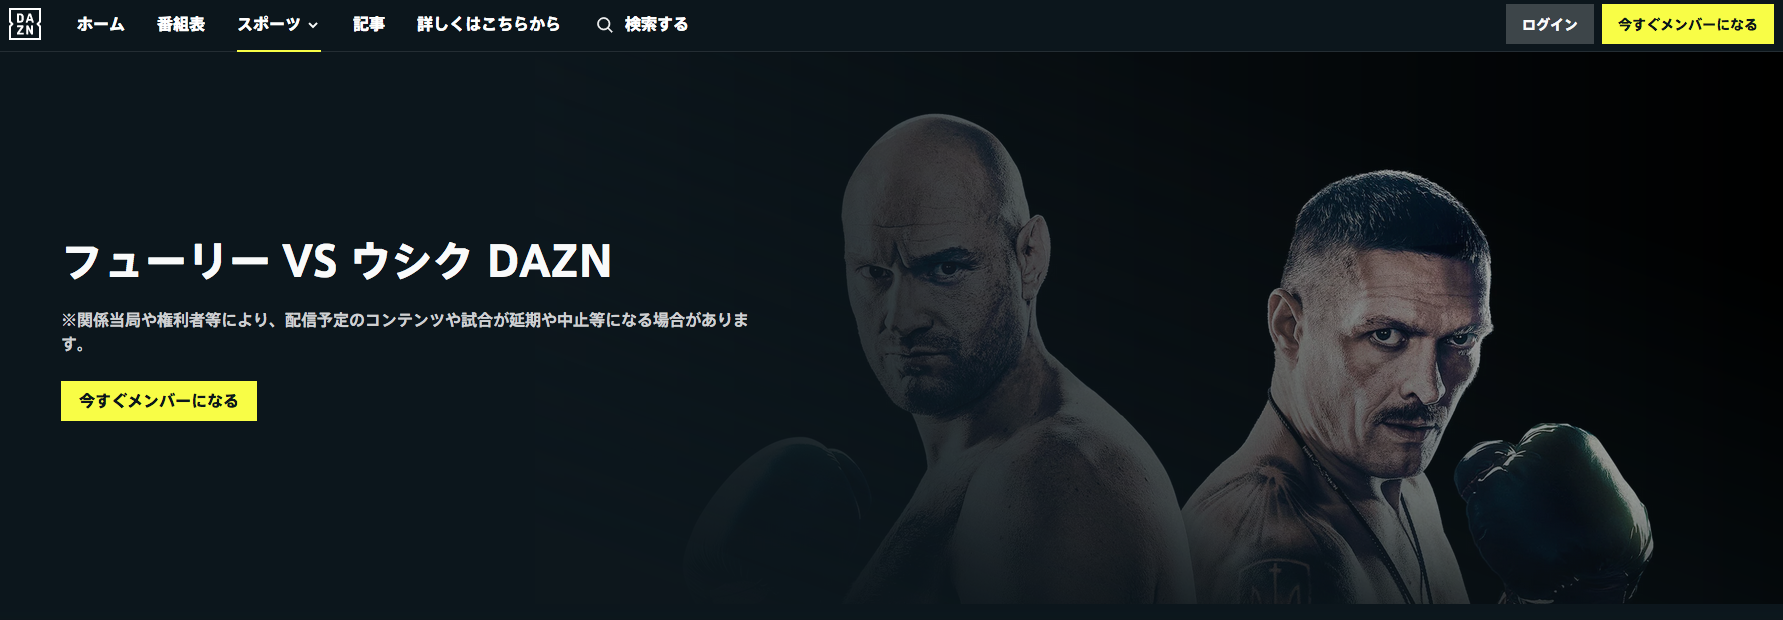Click the yellow underline beneath スポーツ
Screen dimensions: 1783x620
[x=279, y=50]
